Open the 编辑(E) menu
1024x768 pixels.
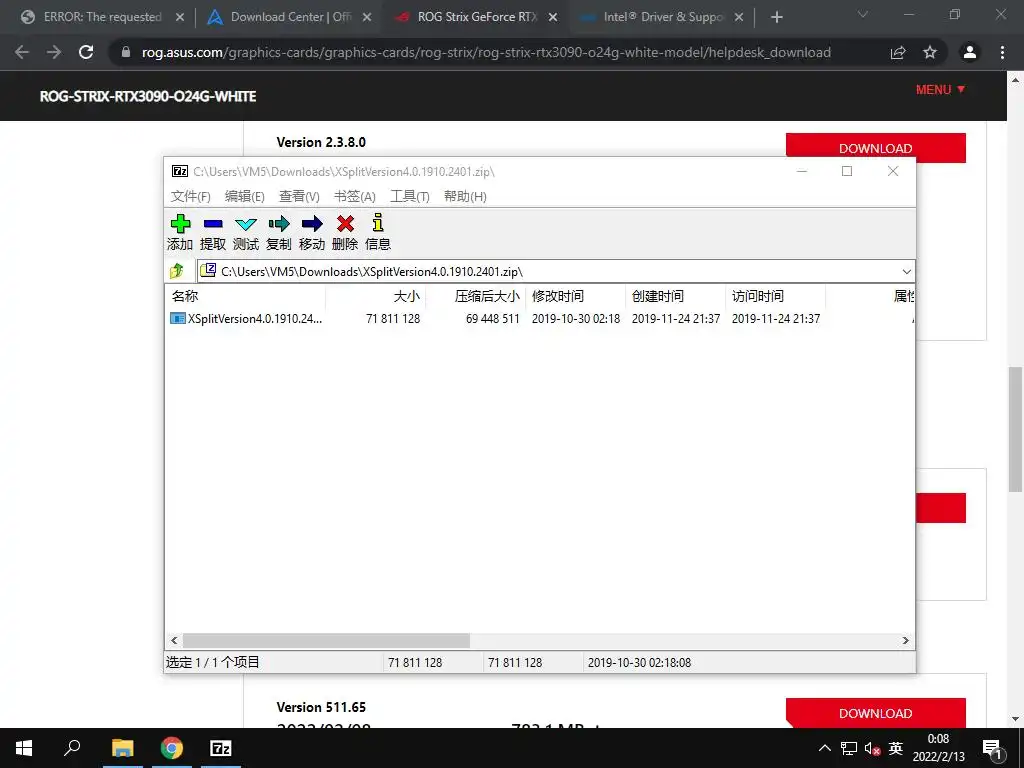tap(244, 197)
